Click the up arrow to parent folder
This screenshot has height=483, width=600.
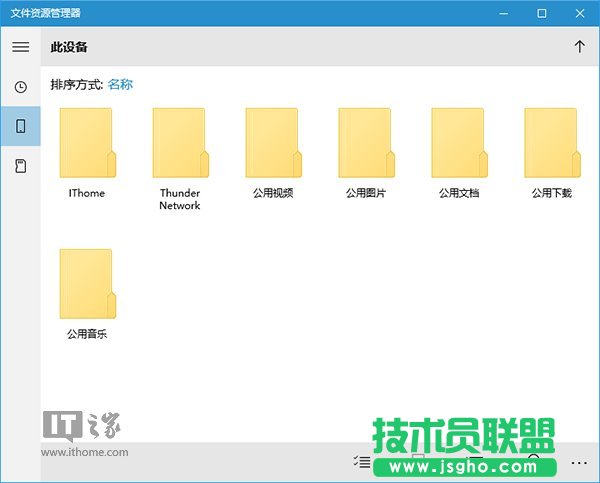tap(579, 47)
